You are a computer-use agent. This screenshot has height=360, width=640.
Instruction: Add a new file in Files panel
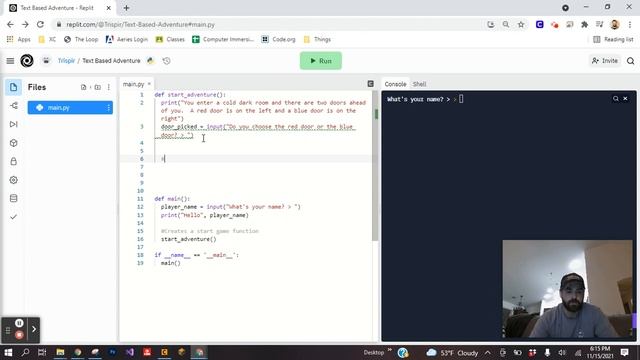point(84,87)
